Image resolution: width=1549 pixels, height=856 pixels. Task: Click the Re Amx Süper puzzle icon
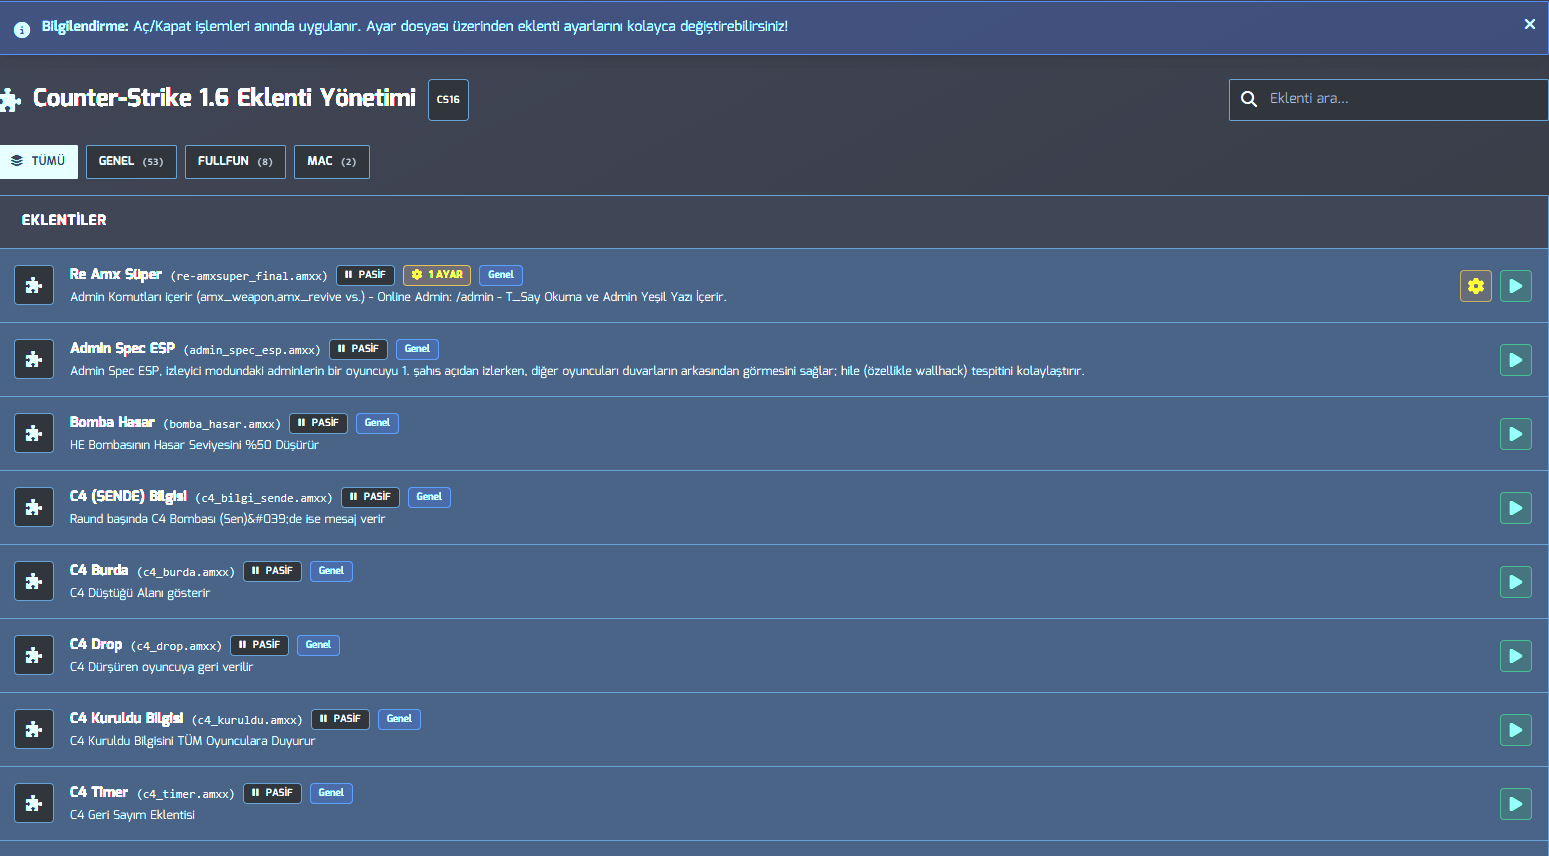click(34, 285)
